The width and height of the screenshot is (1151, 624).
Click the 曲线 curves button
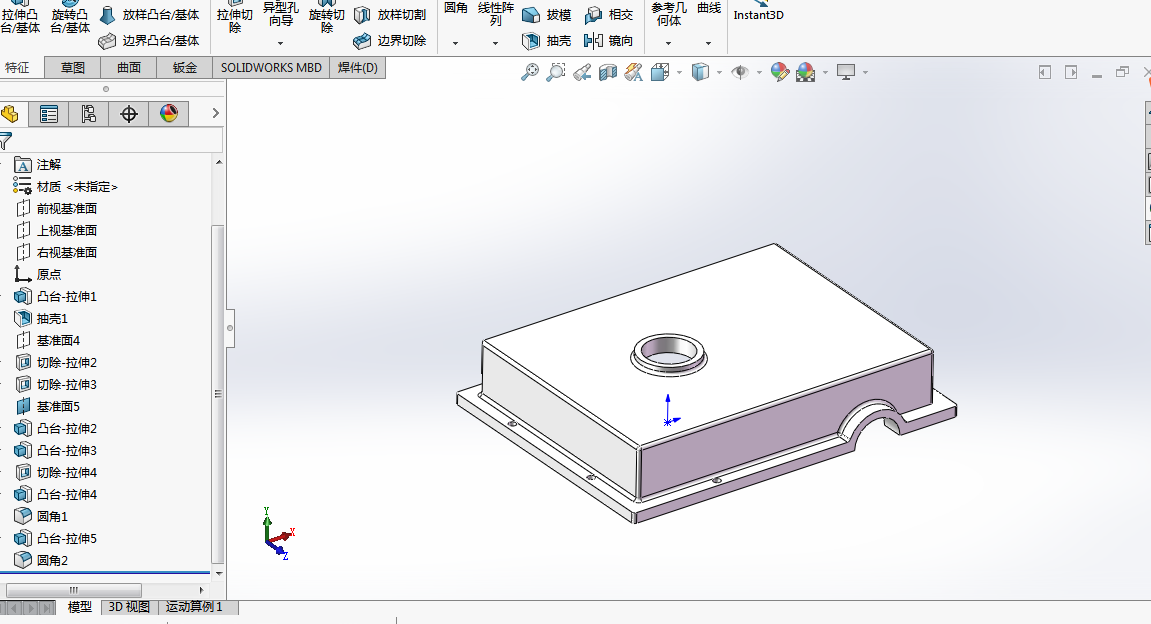coord(708,9)
